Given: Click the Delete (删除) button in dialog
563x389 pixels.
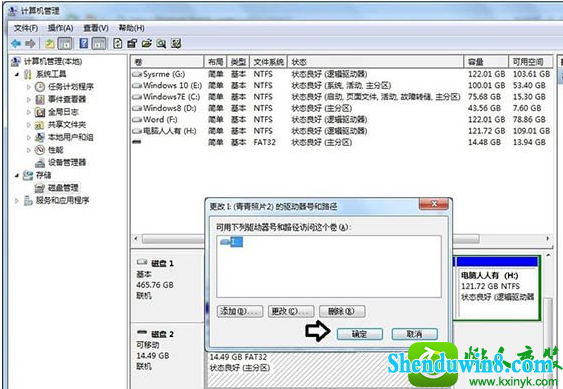Looking at the screenshot, I should point(342,311).
